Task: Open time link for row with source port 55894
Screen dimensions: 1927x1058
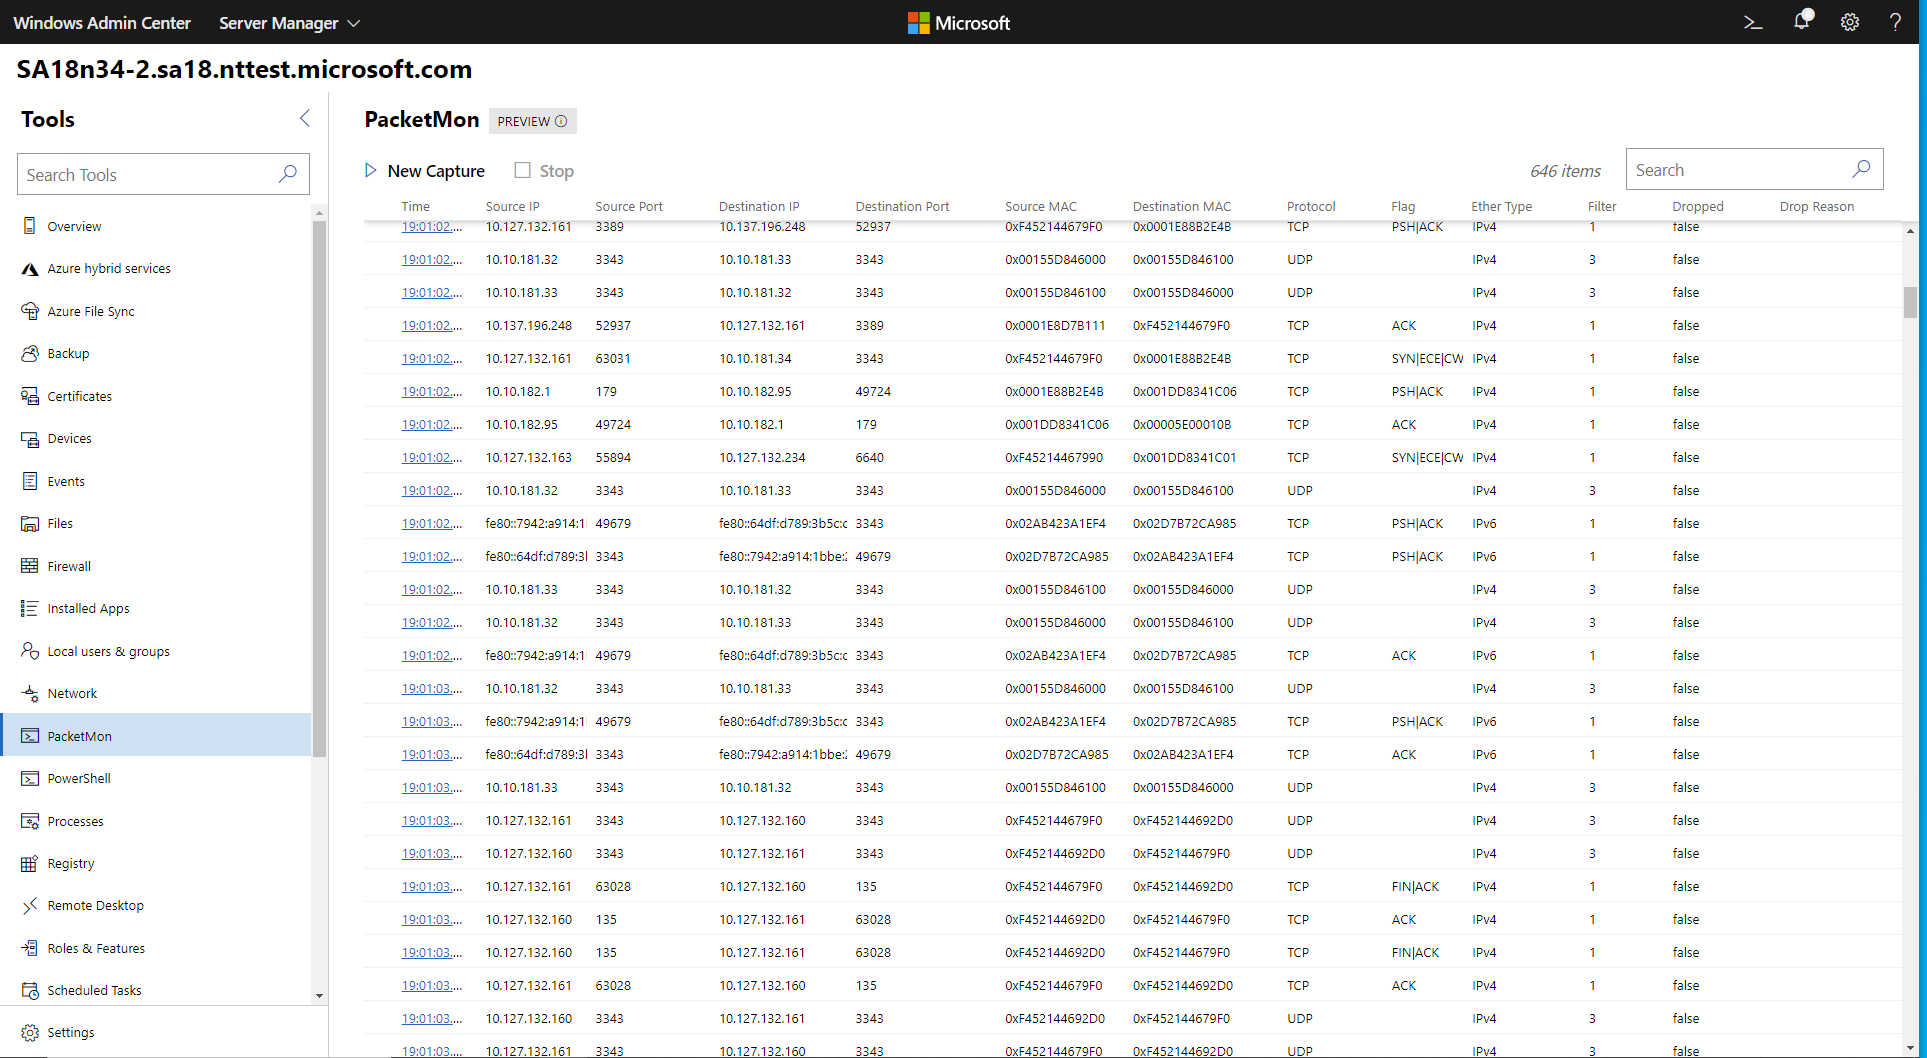Action: point(431,457)
